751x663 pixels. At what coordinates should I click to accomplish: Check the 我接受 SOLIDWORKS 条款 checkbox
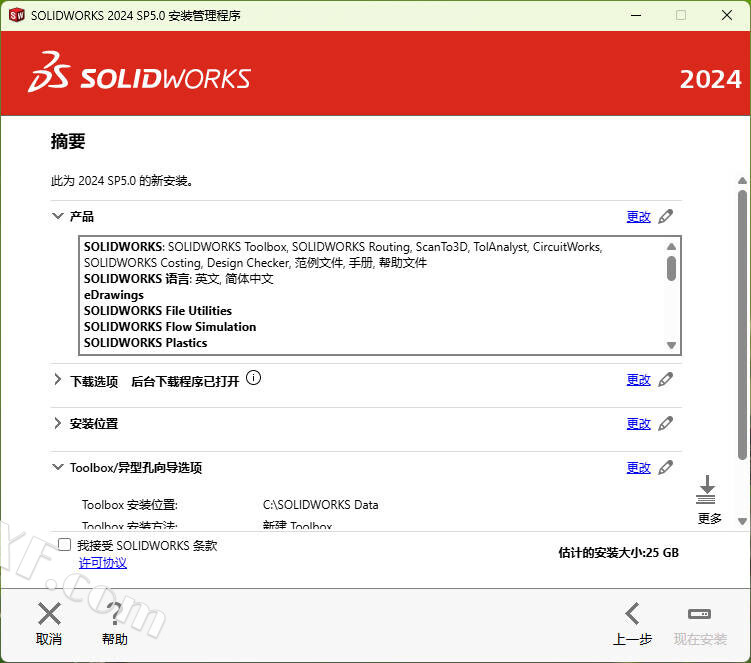(x=65, y=545)
